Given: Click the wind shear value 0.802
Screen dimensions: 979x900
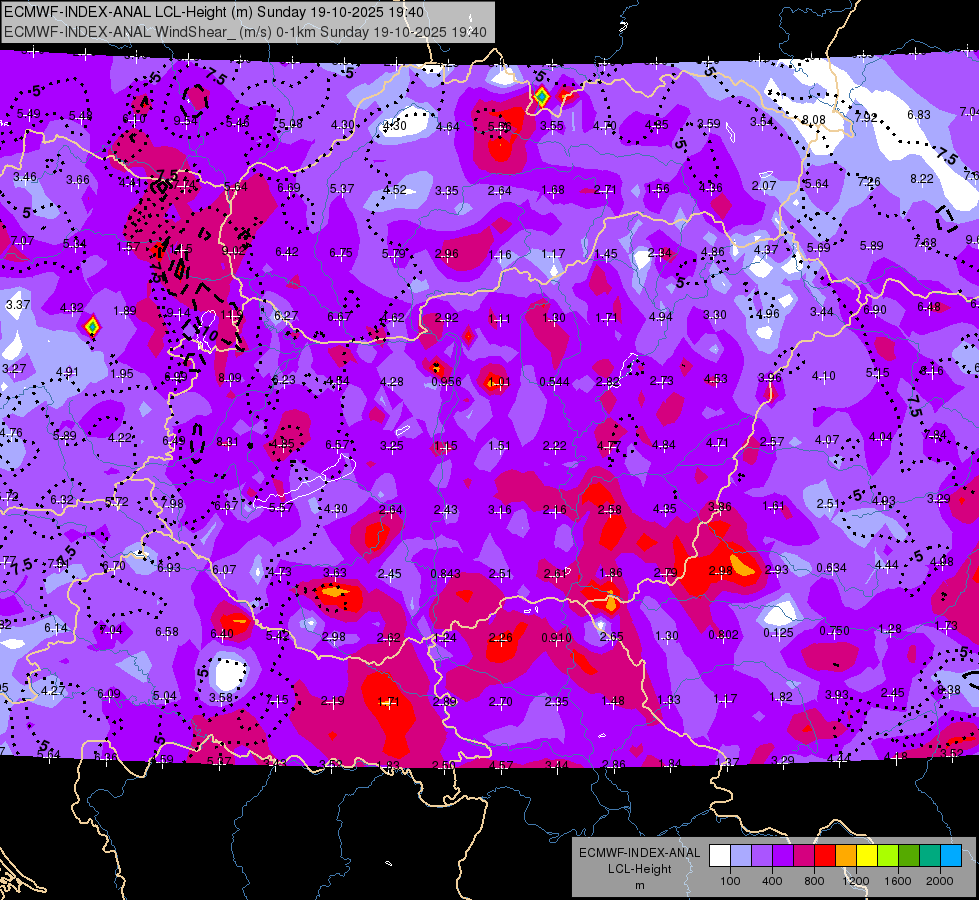Looking at the screenshot, I should click(724, 635).
